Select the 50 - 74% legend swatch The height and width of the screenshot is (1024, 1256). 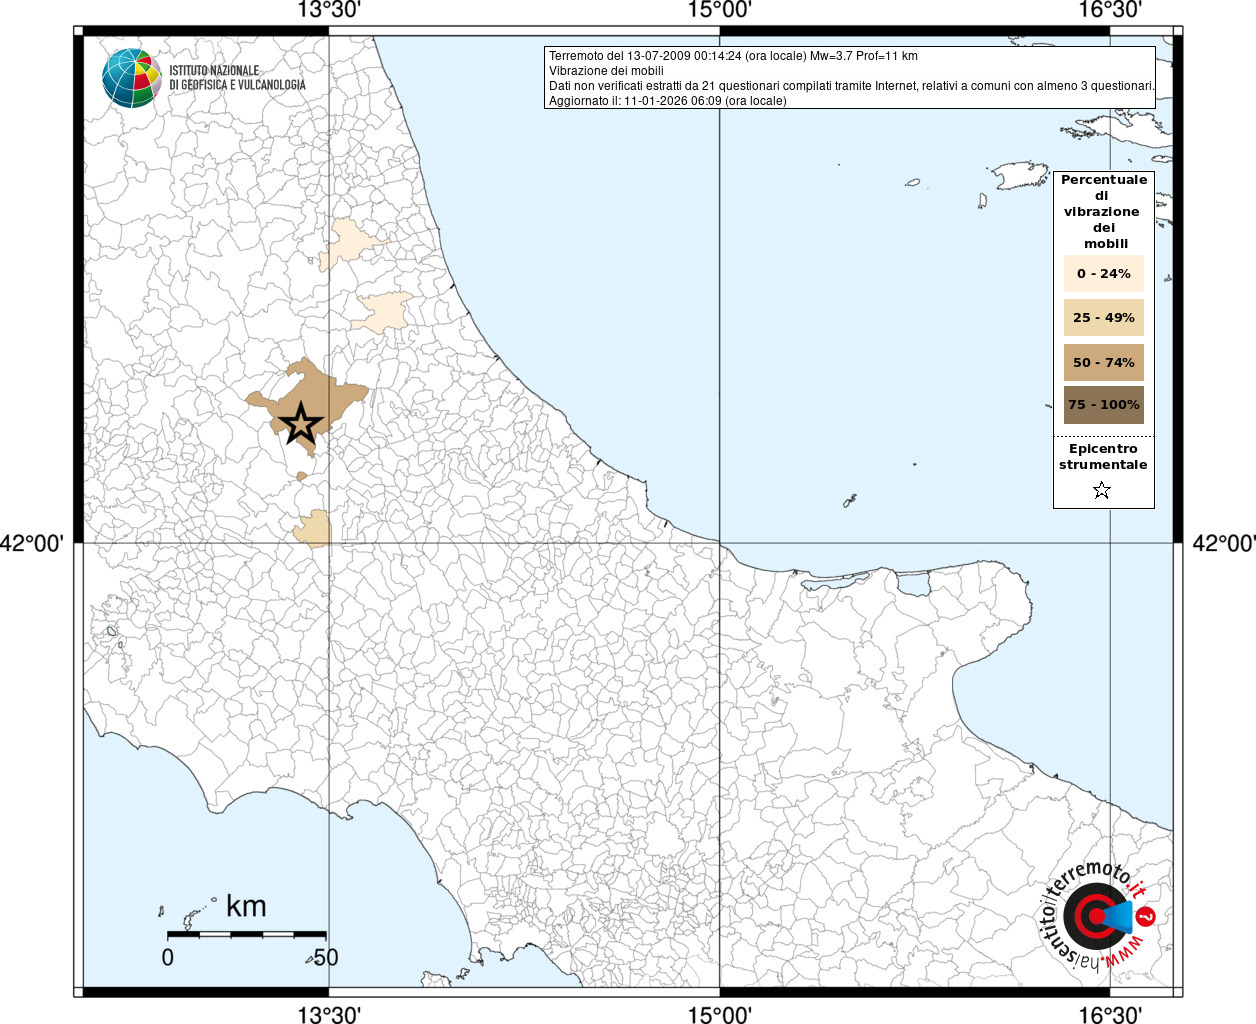tap(1103, 362)
